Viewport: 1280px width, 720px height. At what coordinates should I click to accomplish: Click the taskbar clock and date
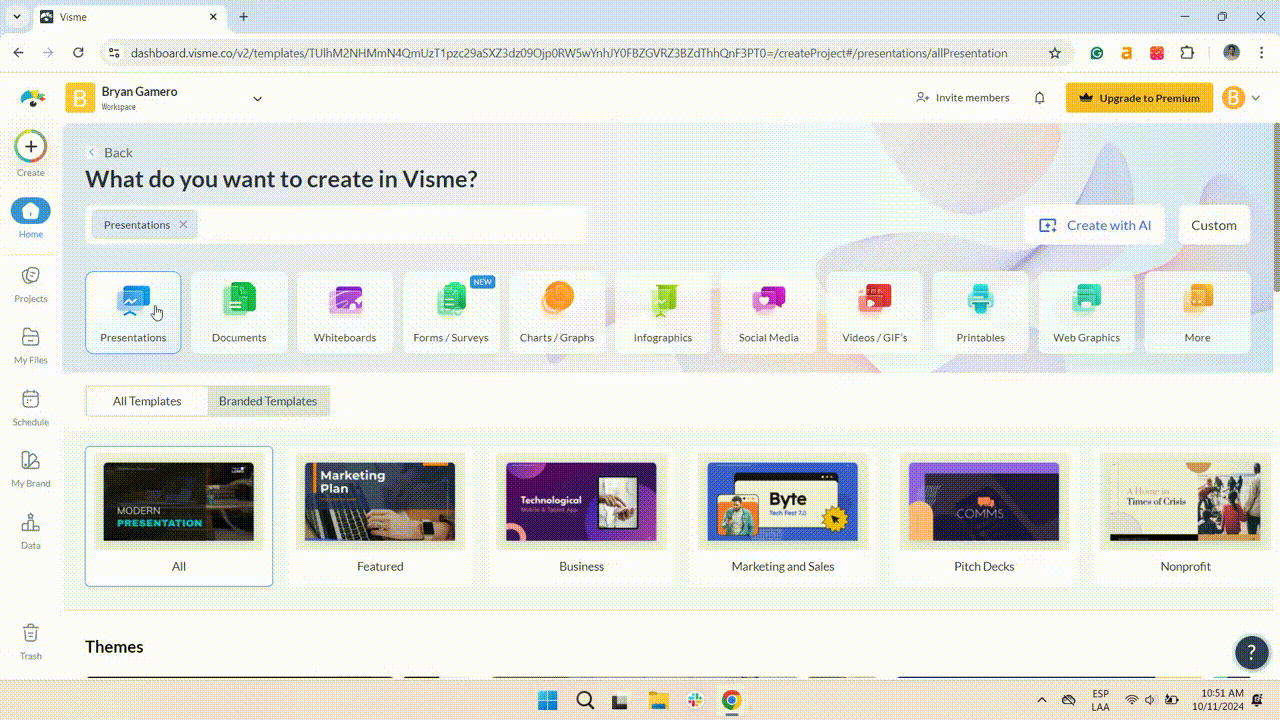(1217, 700)
